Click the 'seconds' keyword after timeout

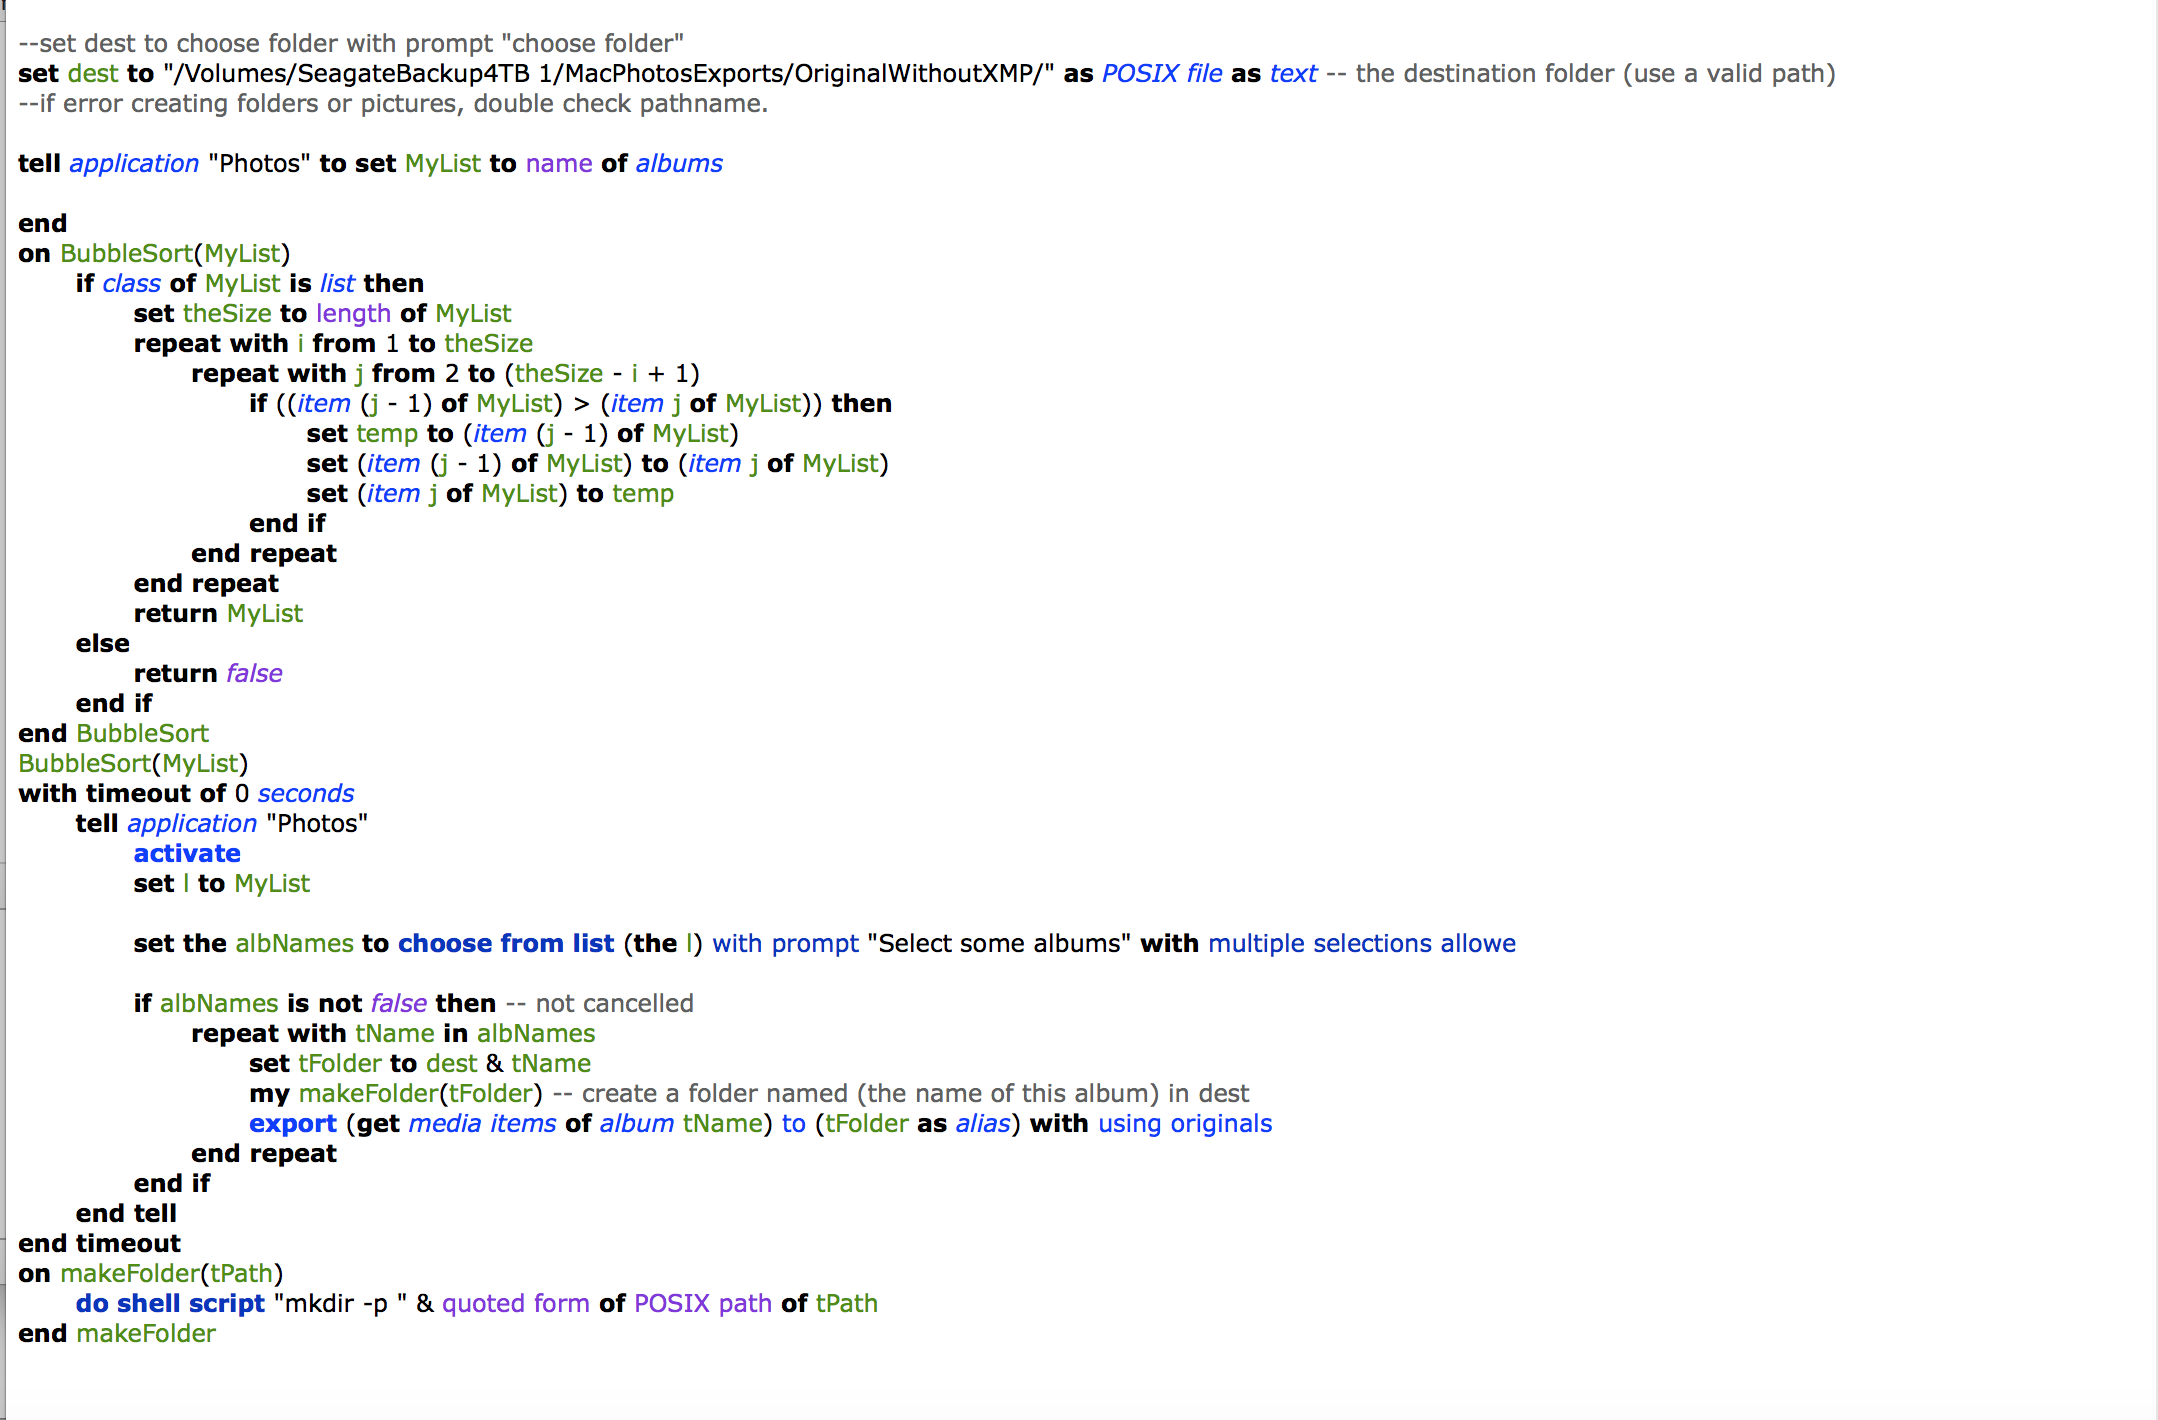pyautogui.click(x=305, y=793)
